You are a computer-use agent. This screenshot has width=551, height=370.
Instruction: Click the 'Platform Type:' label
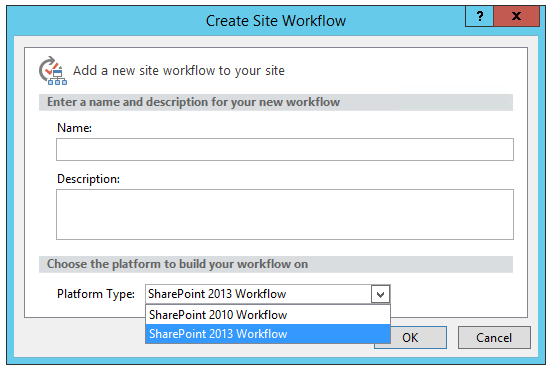pyautogui.click(x=96, y=294)
